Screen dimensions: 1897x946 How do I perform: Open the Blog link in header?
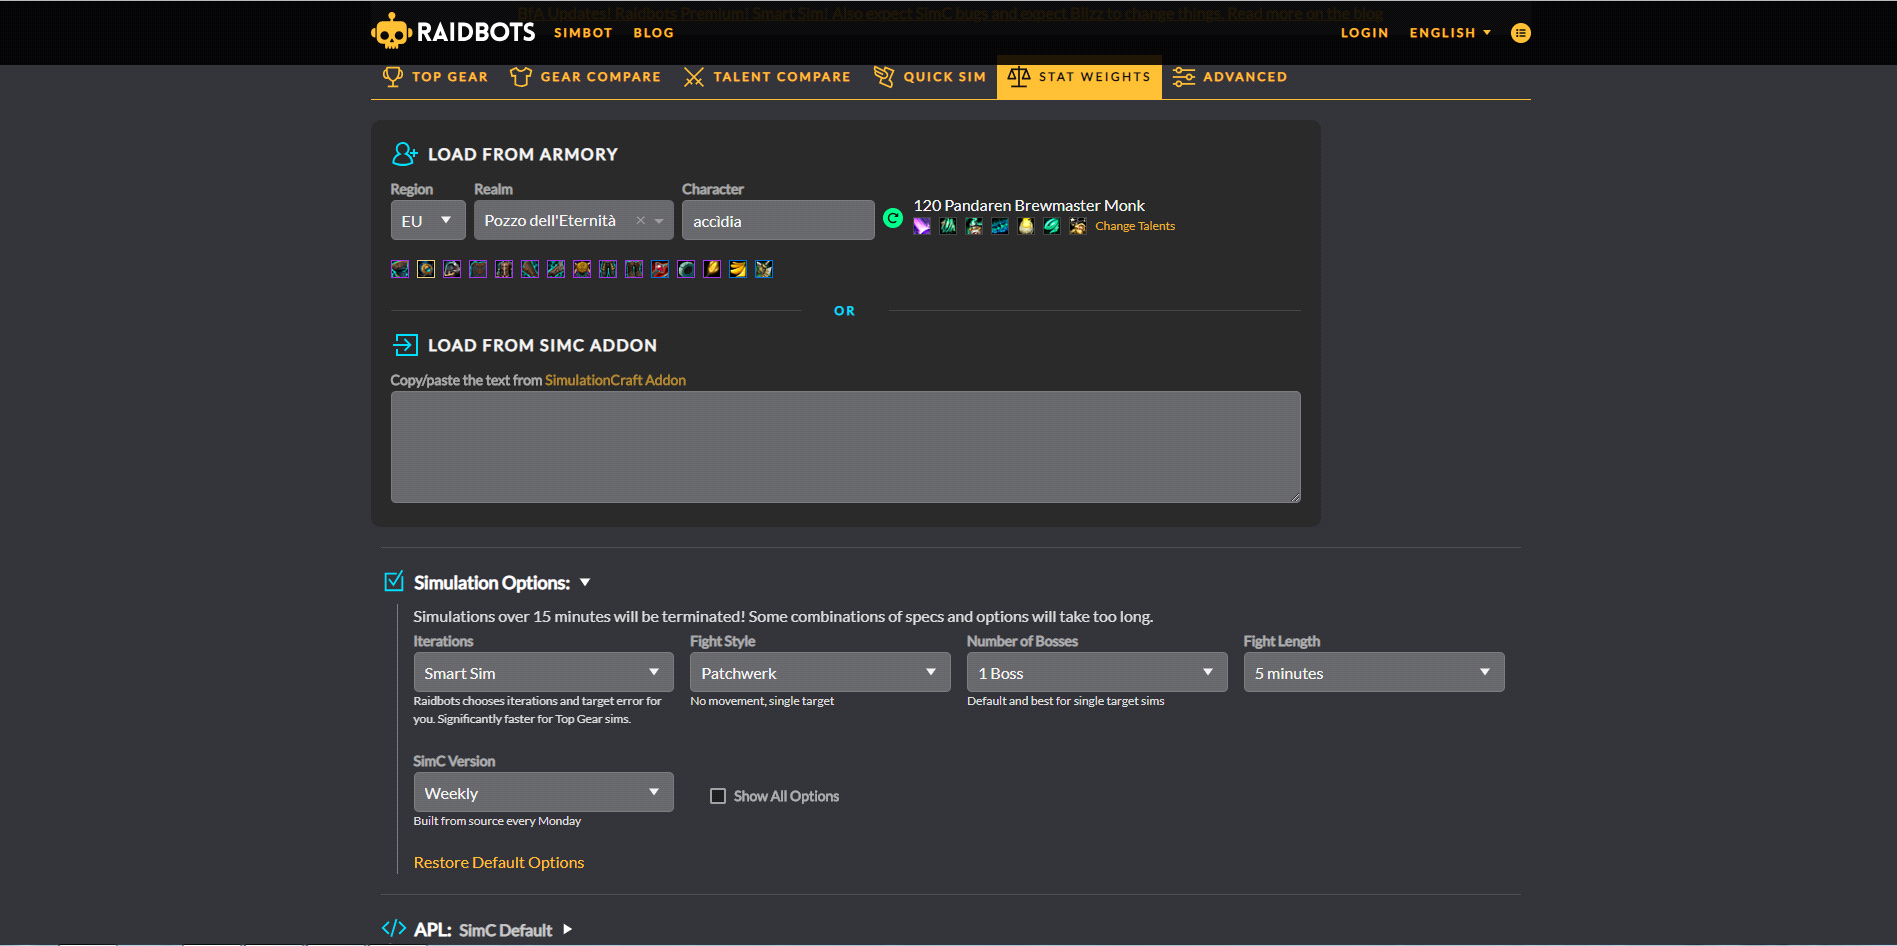tap(653, 33)
